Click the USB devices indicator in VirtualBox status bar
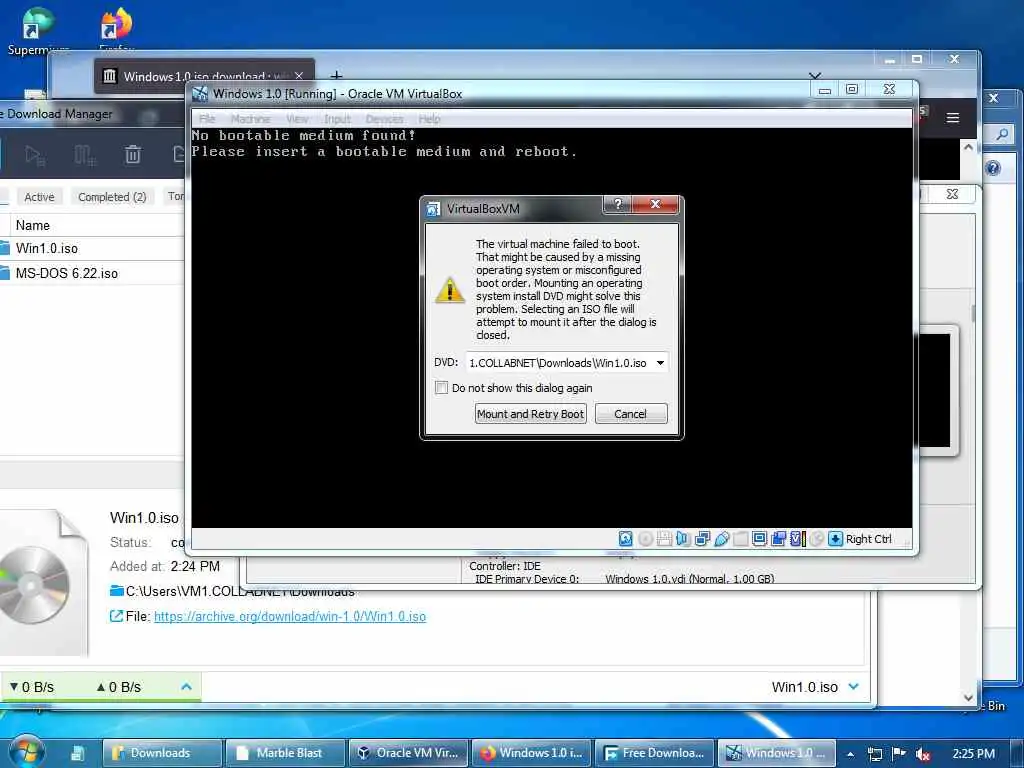Viewport: 1024px width, 768px height. click(722, 539)
